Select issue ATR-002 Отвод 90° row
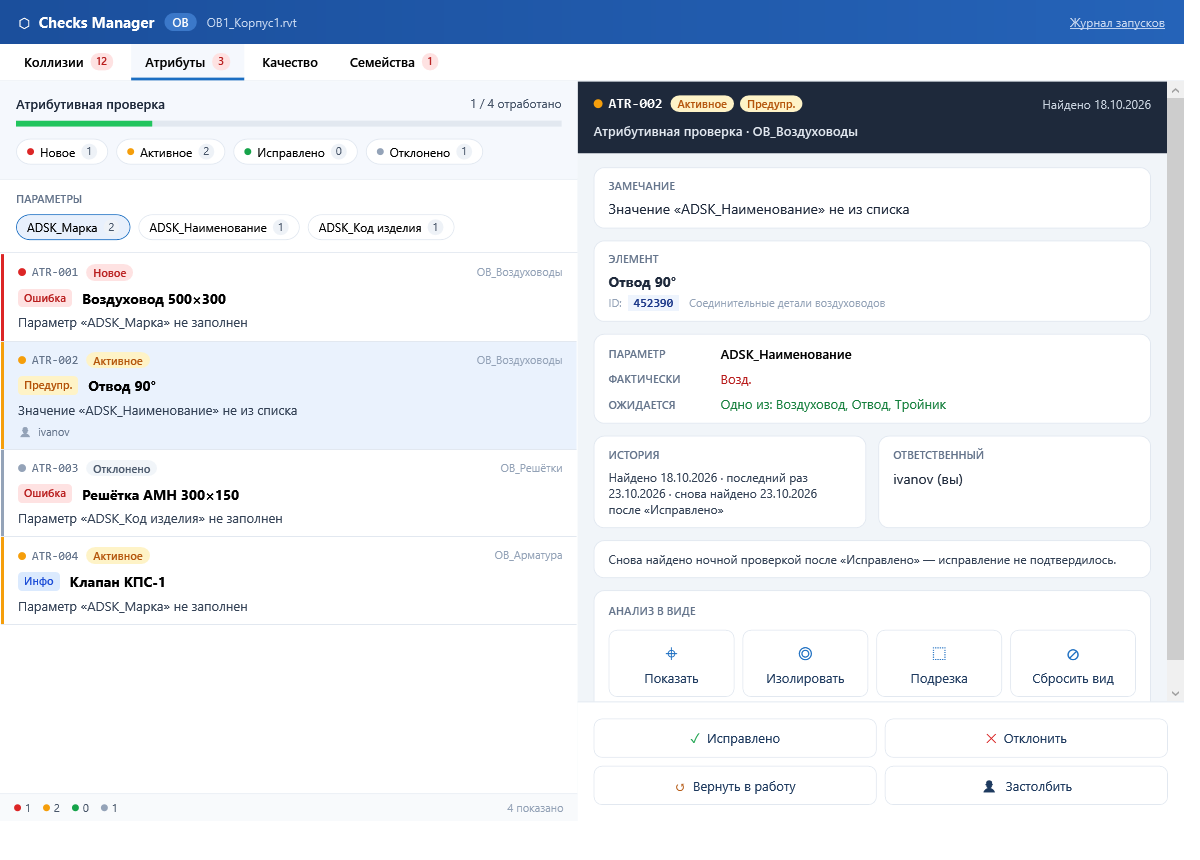Image resolution: width=1200 pixels, height=860 pixels. 289,396
